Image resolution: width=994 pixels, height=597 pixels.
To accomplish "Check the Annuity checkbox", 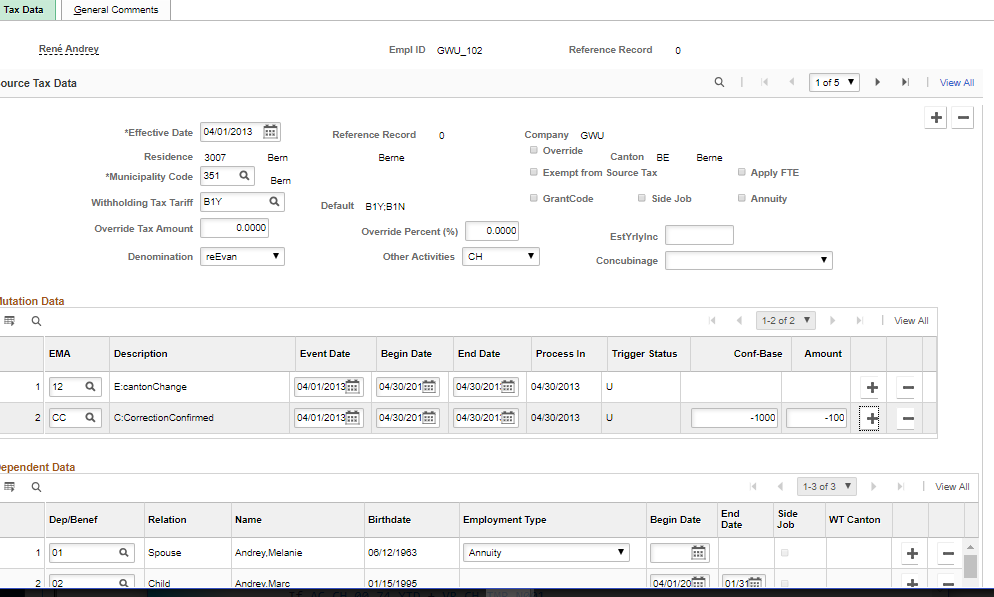I will [741, 198].
